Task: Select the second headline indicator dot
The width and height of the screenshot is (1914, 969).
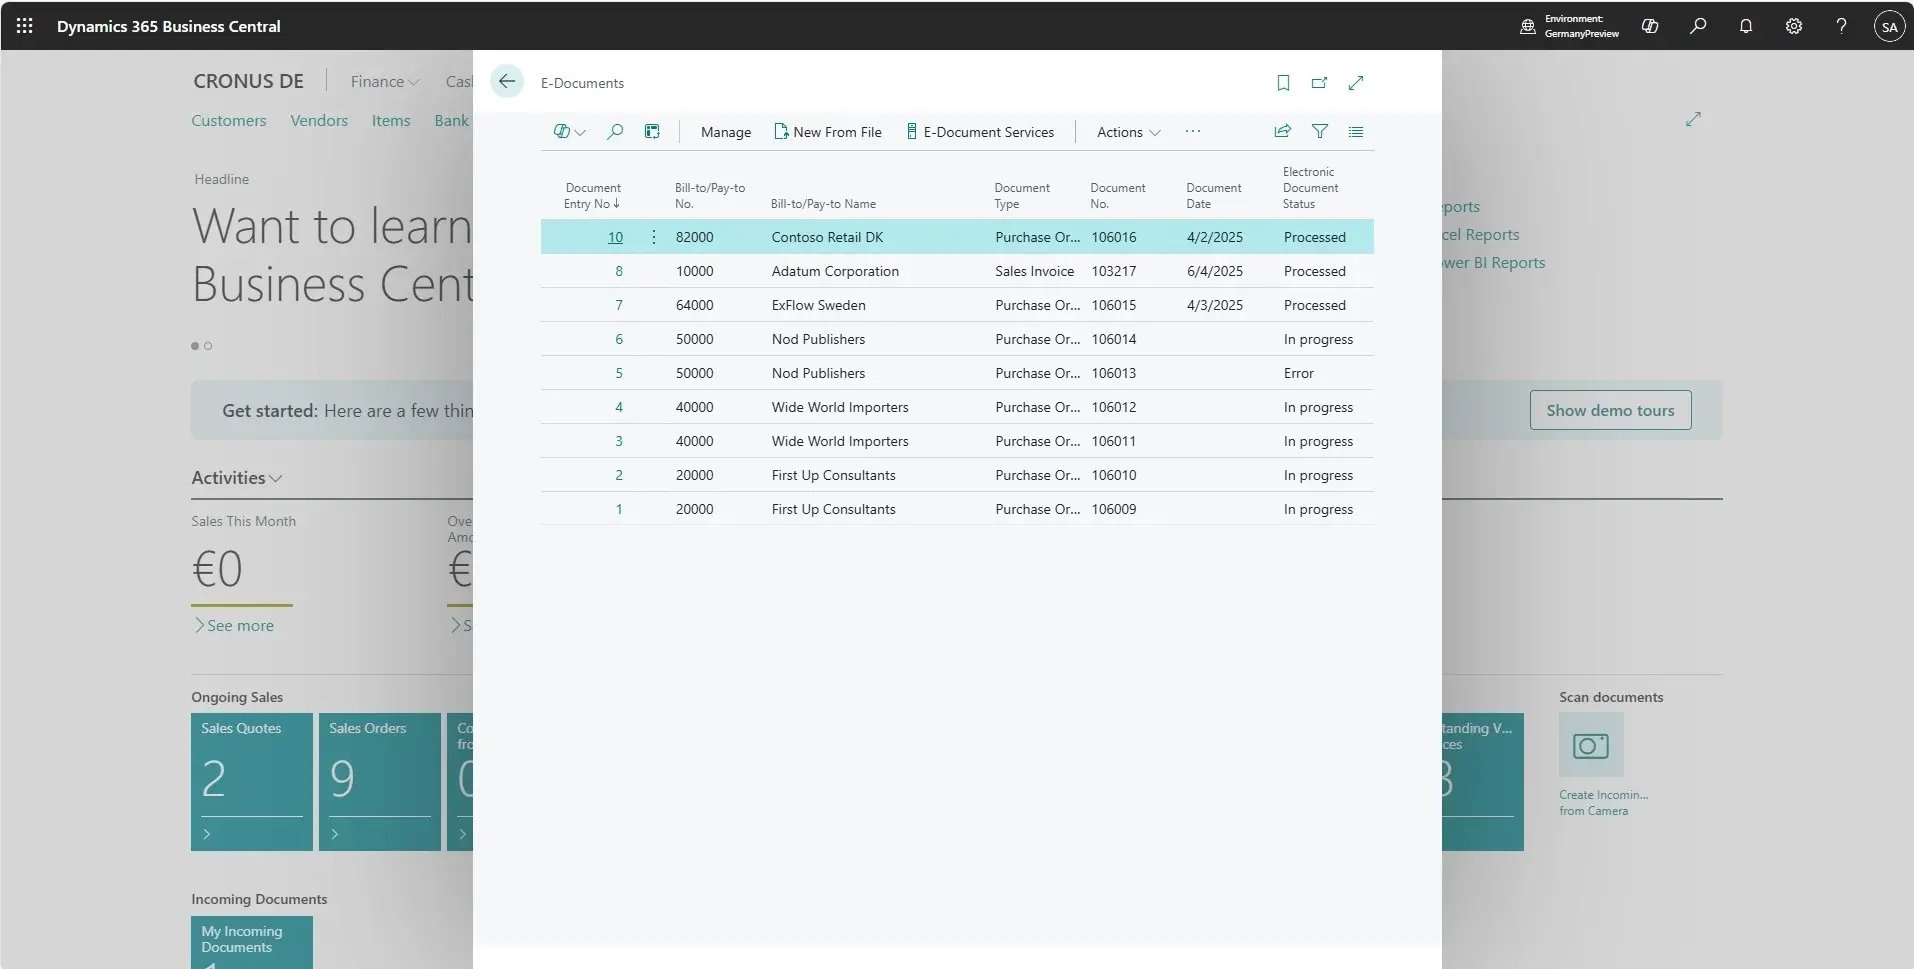Action: coord(206,346)
